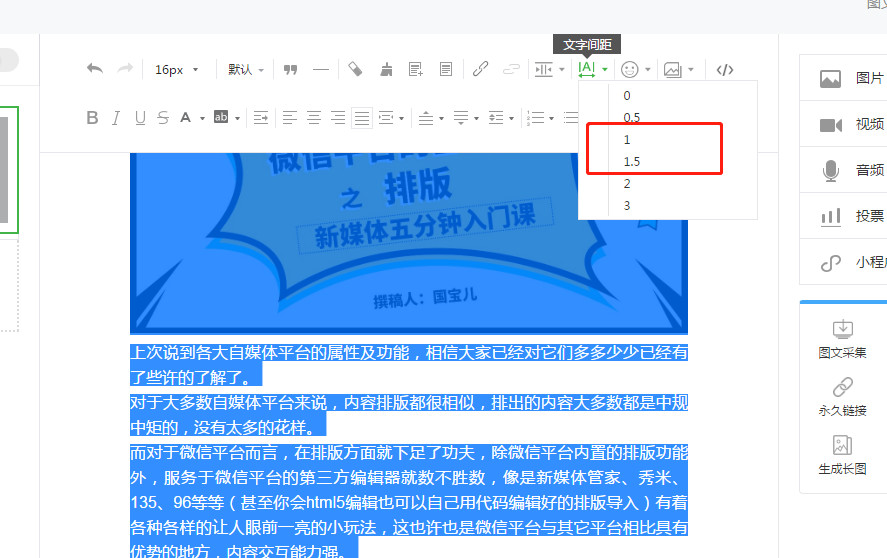
Task: Expand the emoji dropdown arrow
Action: pyautogui.click(x=648, y=70)
